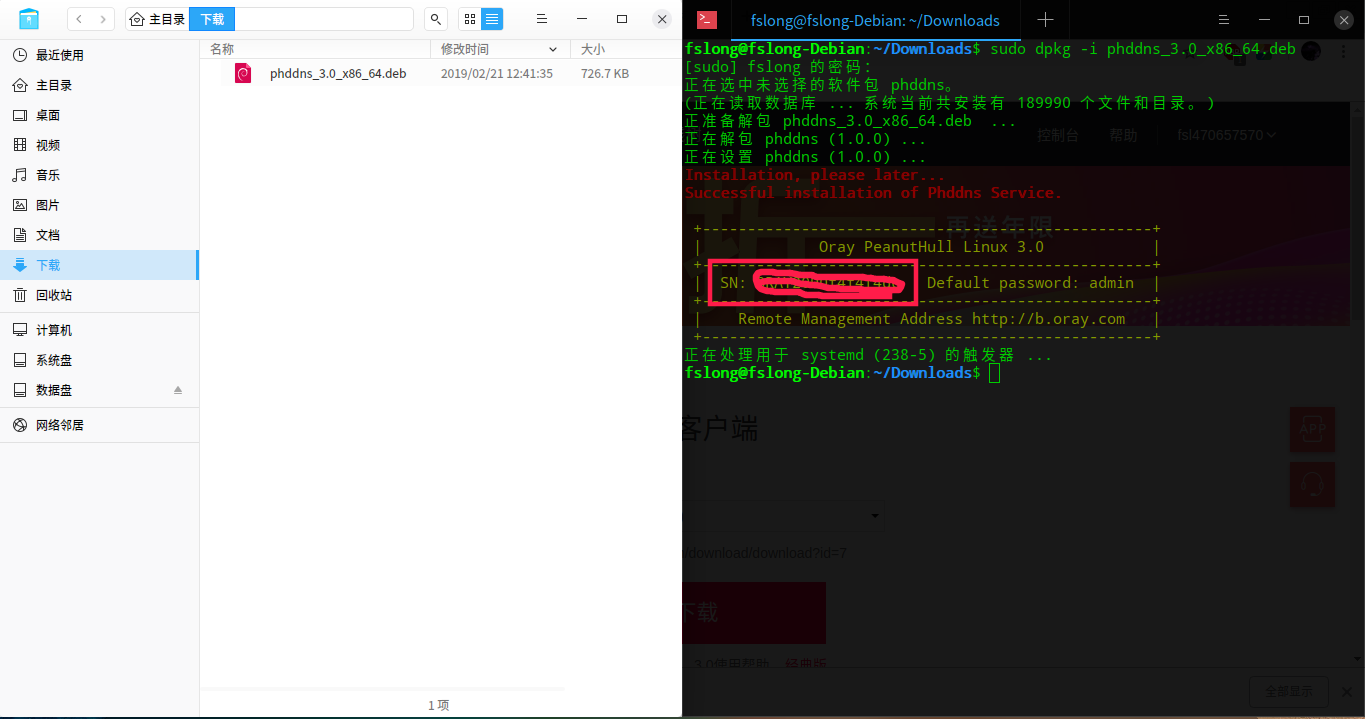Click the Debian package file icon
This screenshot has height=719, width=1365.
pos(243,73)
